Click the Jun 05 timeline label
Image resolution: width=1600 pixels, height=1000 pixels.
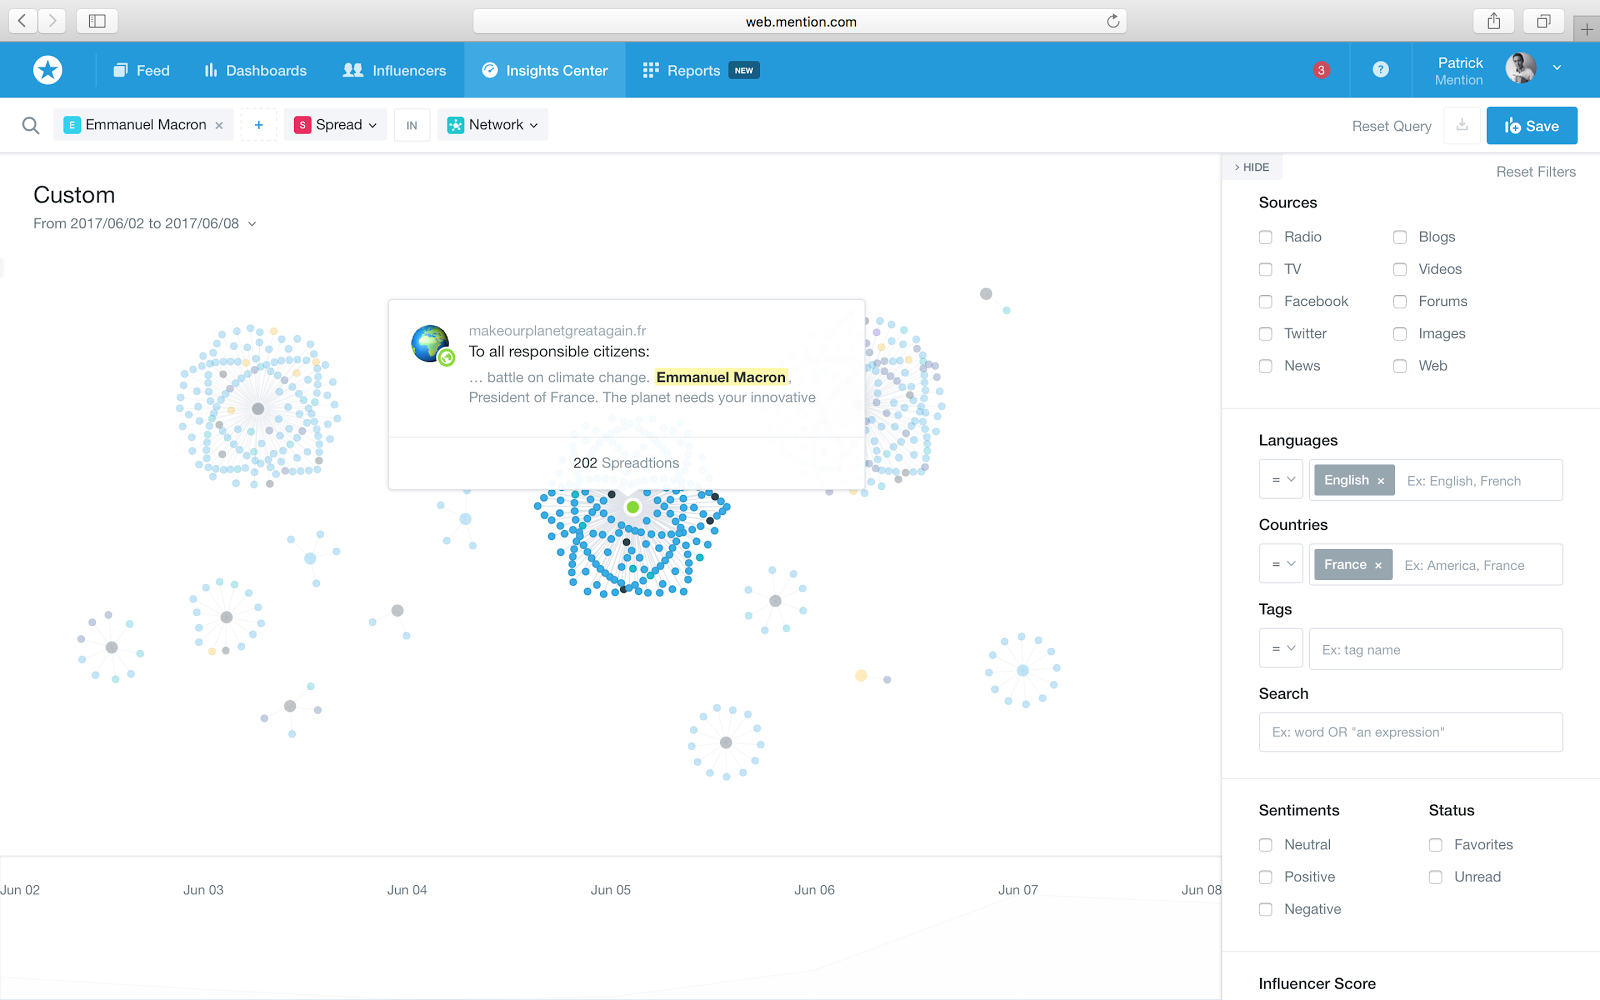pos(610,890)
